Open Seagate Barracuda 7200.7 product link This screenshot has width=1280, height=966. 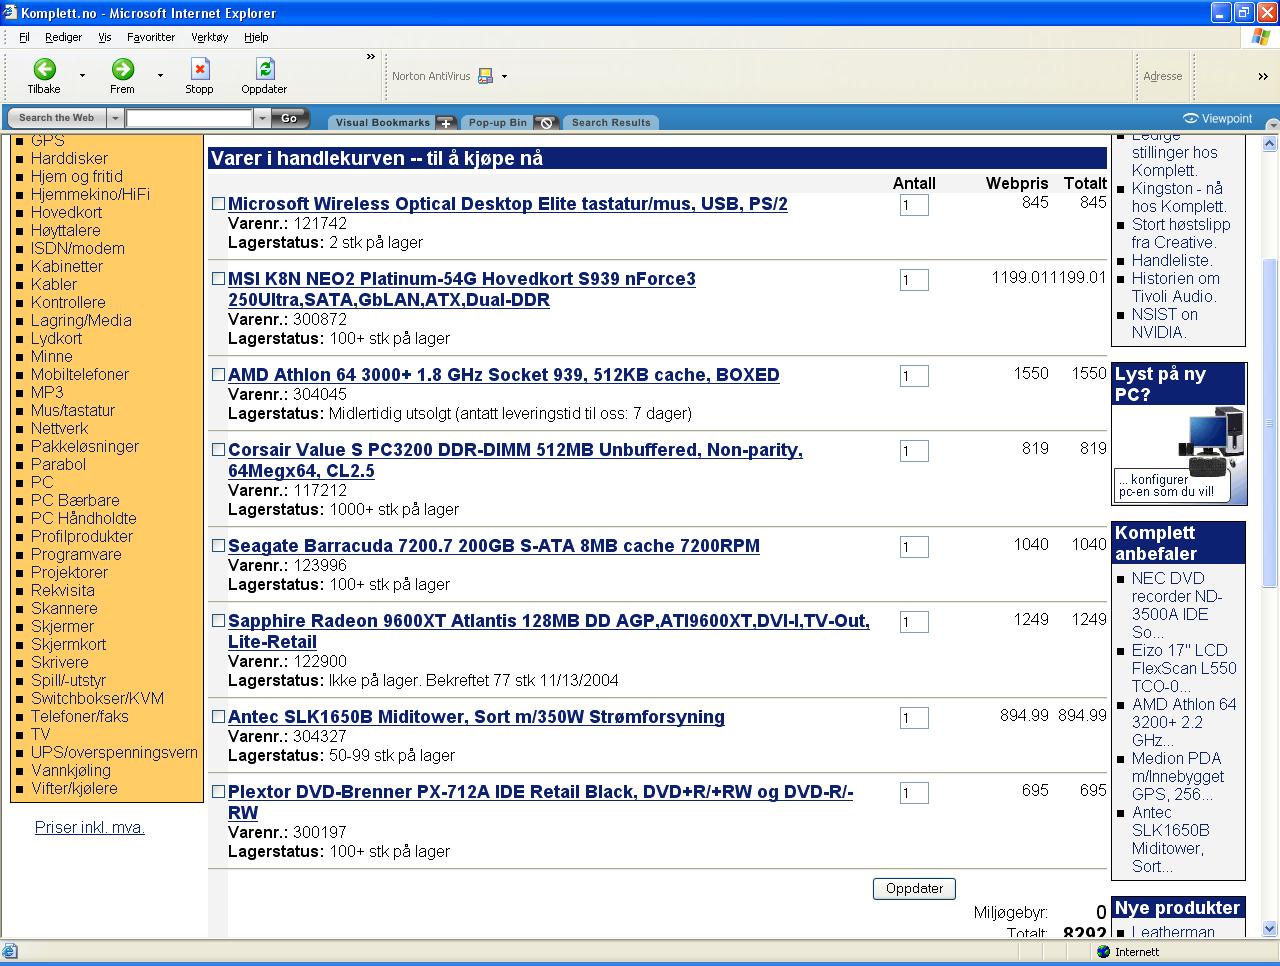[x=494, y=546]
